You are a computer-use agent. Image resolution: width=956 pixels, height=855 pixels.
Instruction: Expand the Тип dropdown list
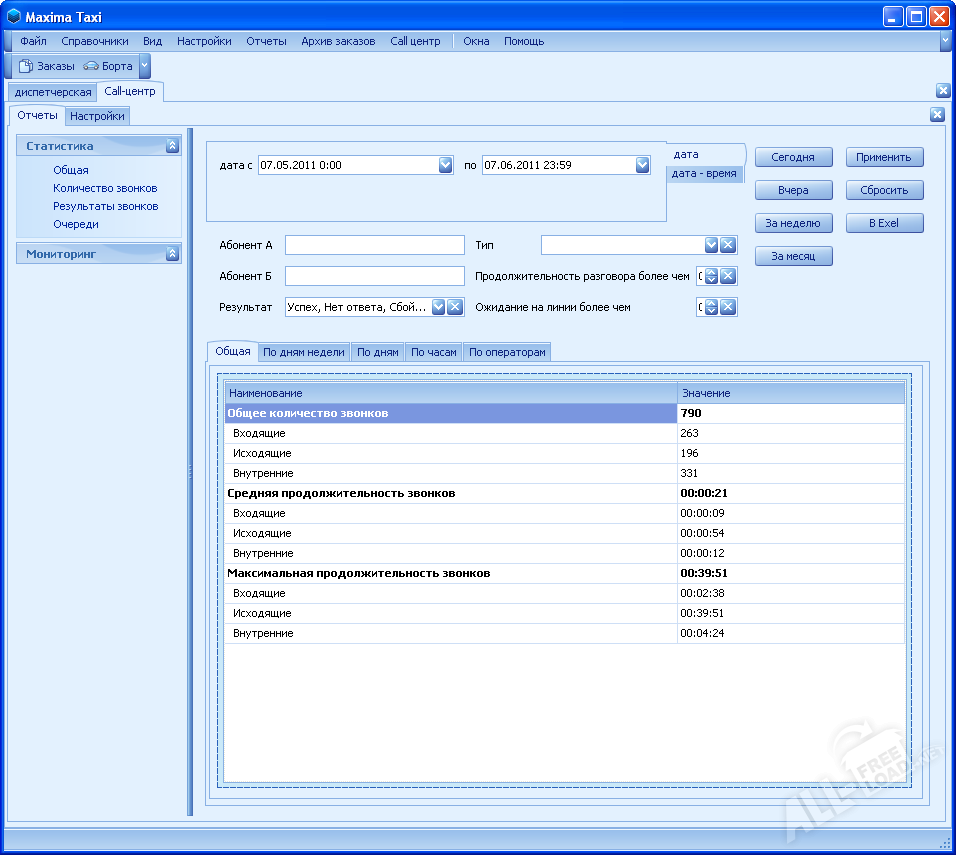point(711,245)
